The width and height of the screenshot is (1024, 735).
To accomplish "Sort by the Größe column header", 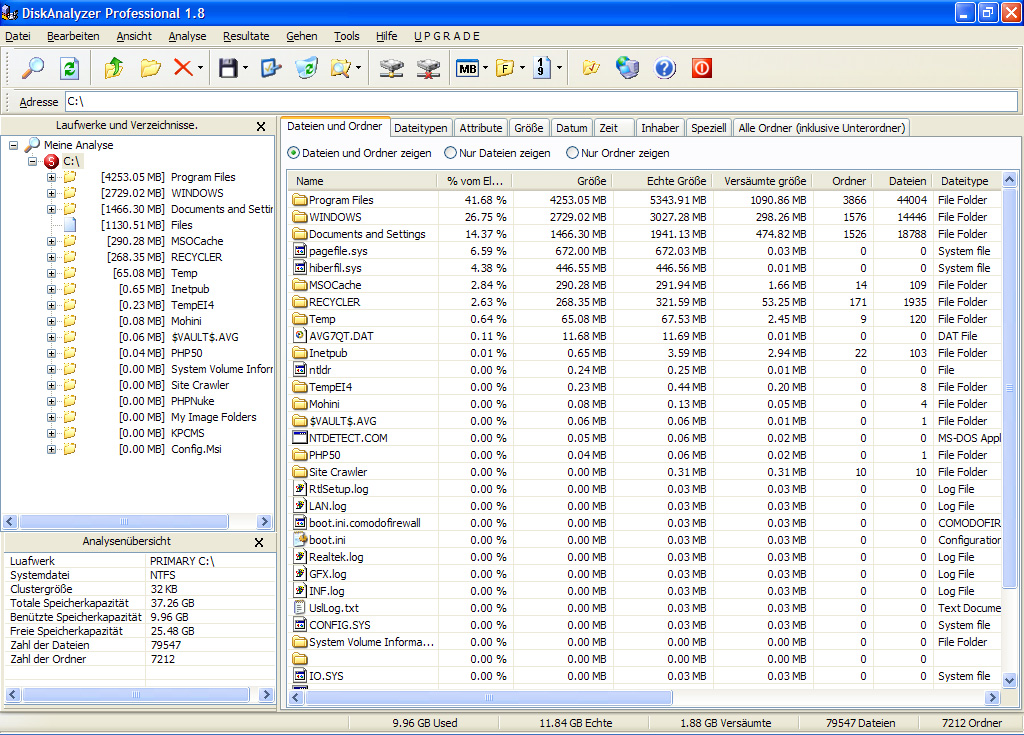I will click(562, 181).
